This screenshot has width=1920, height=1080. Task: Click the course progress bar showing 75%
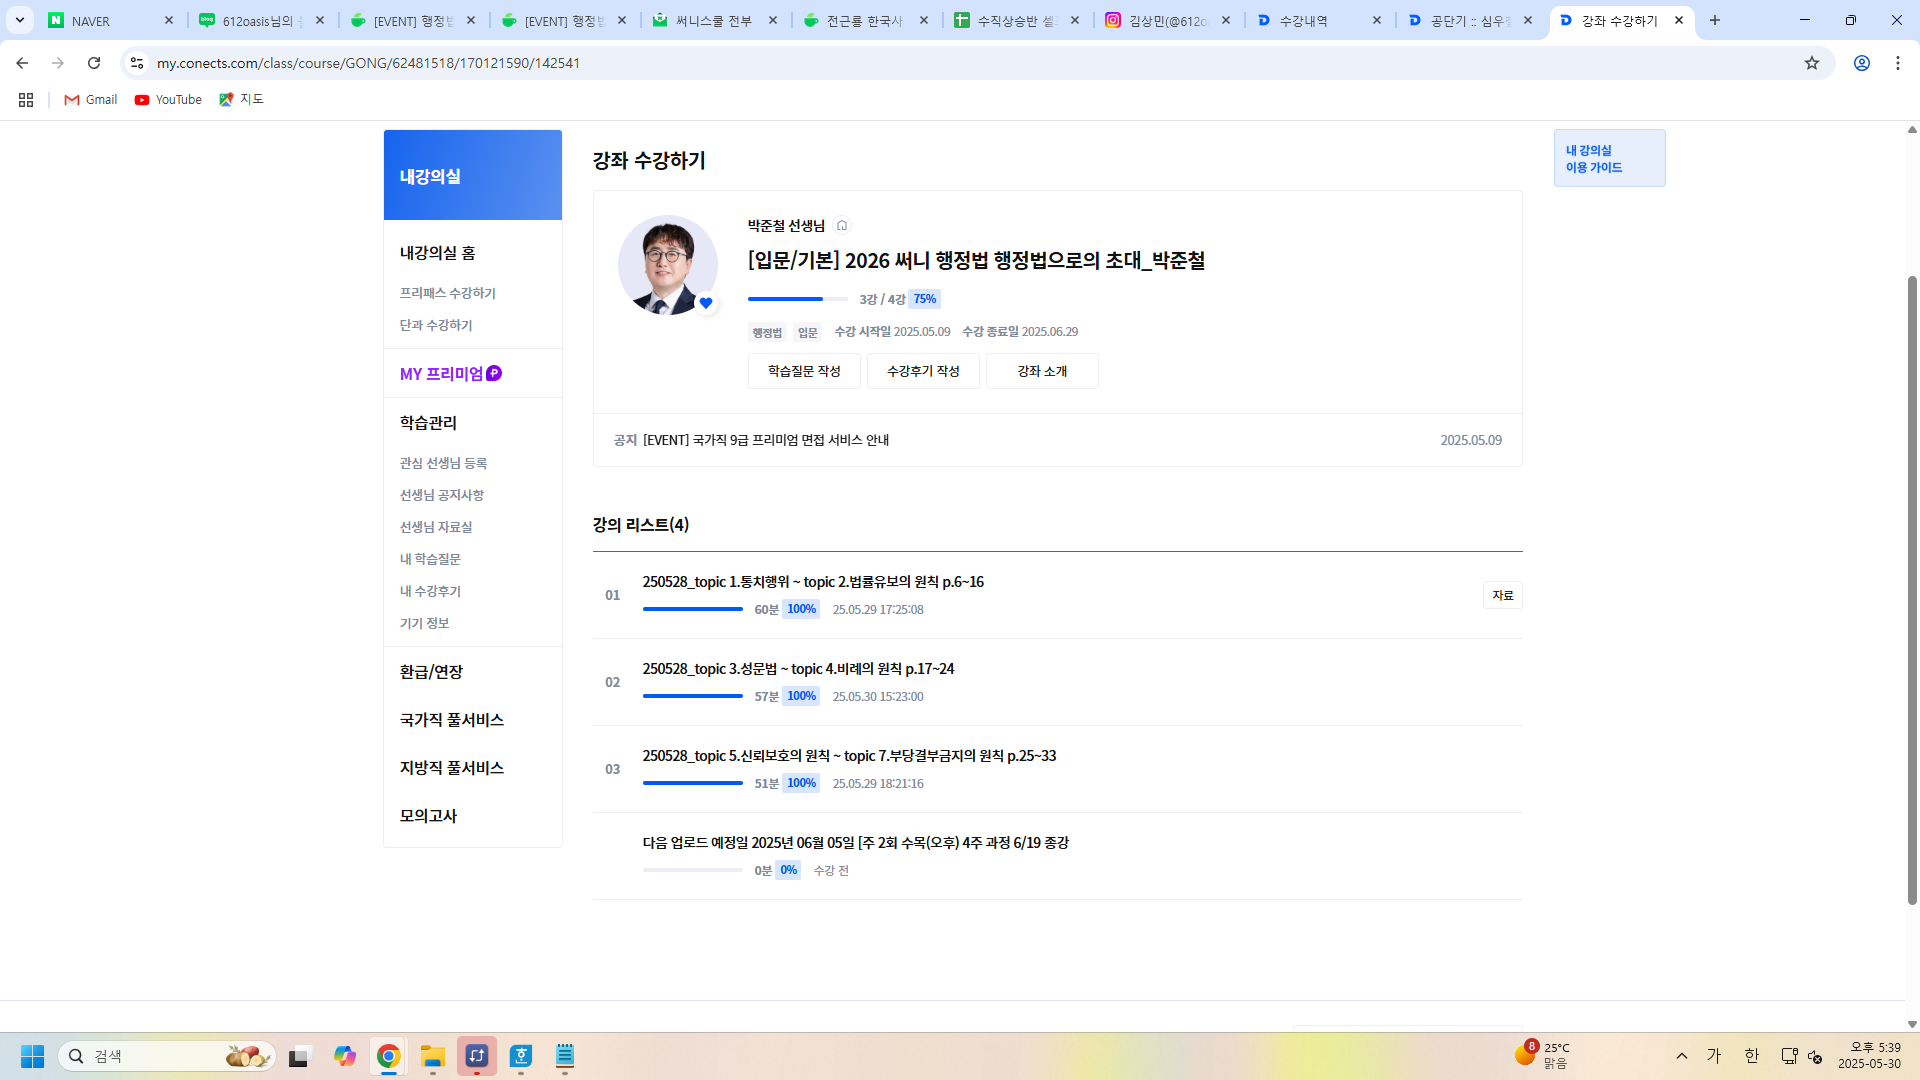coord(797,299)
